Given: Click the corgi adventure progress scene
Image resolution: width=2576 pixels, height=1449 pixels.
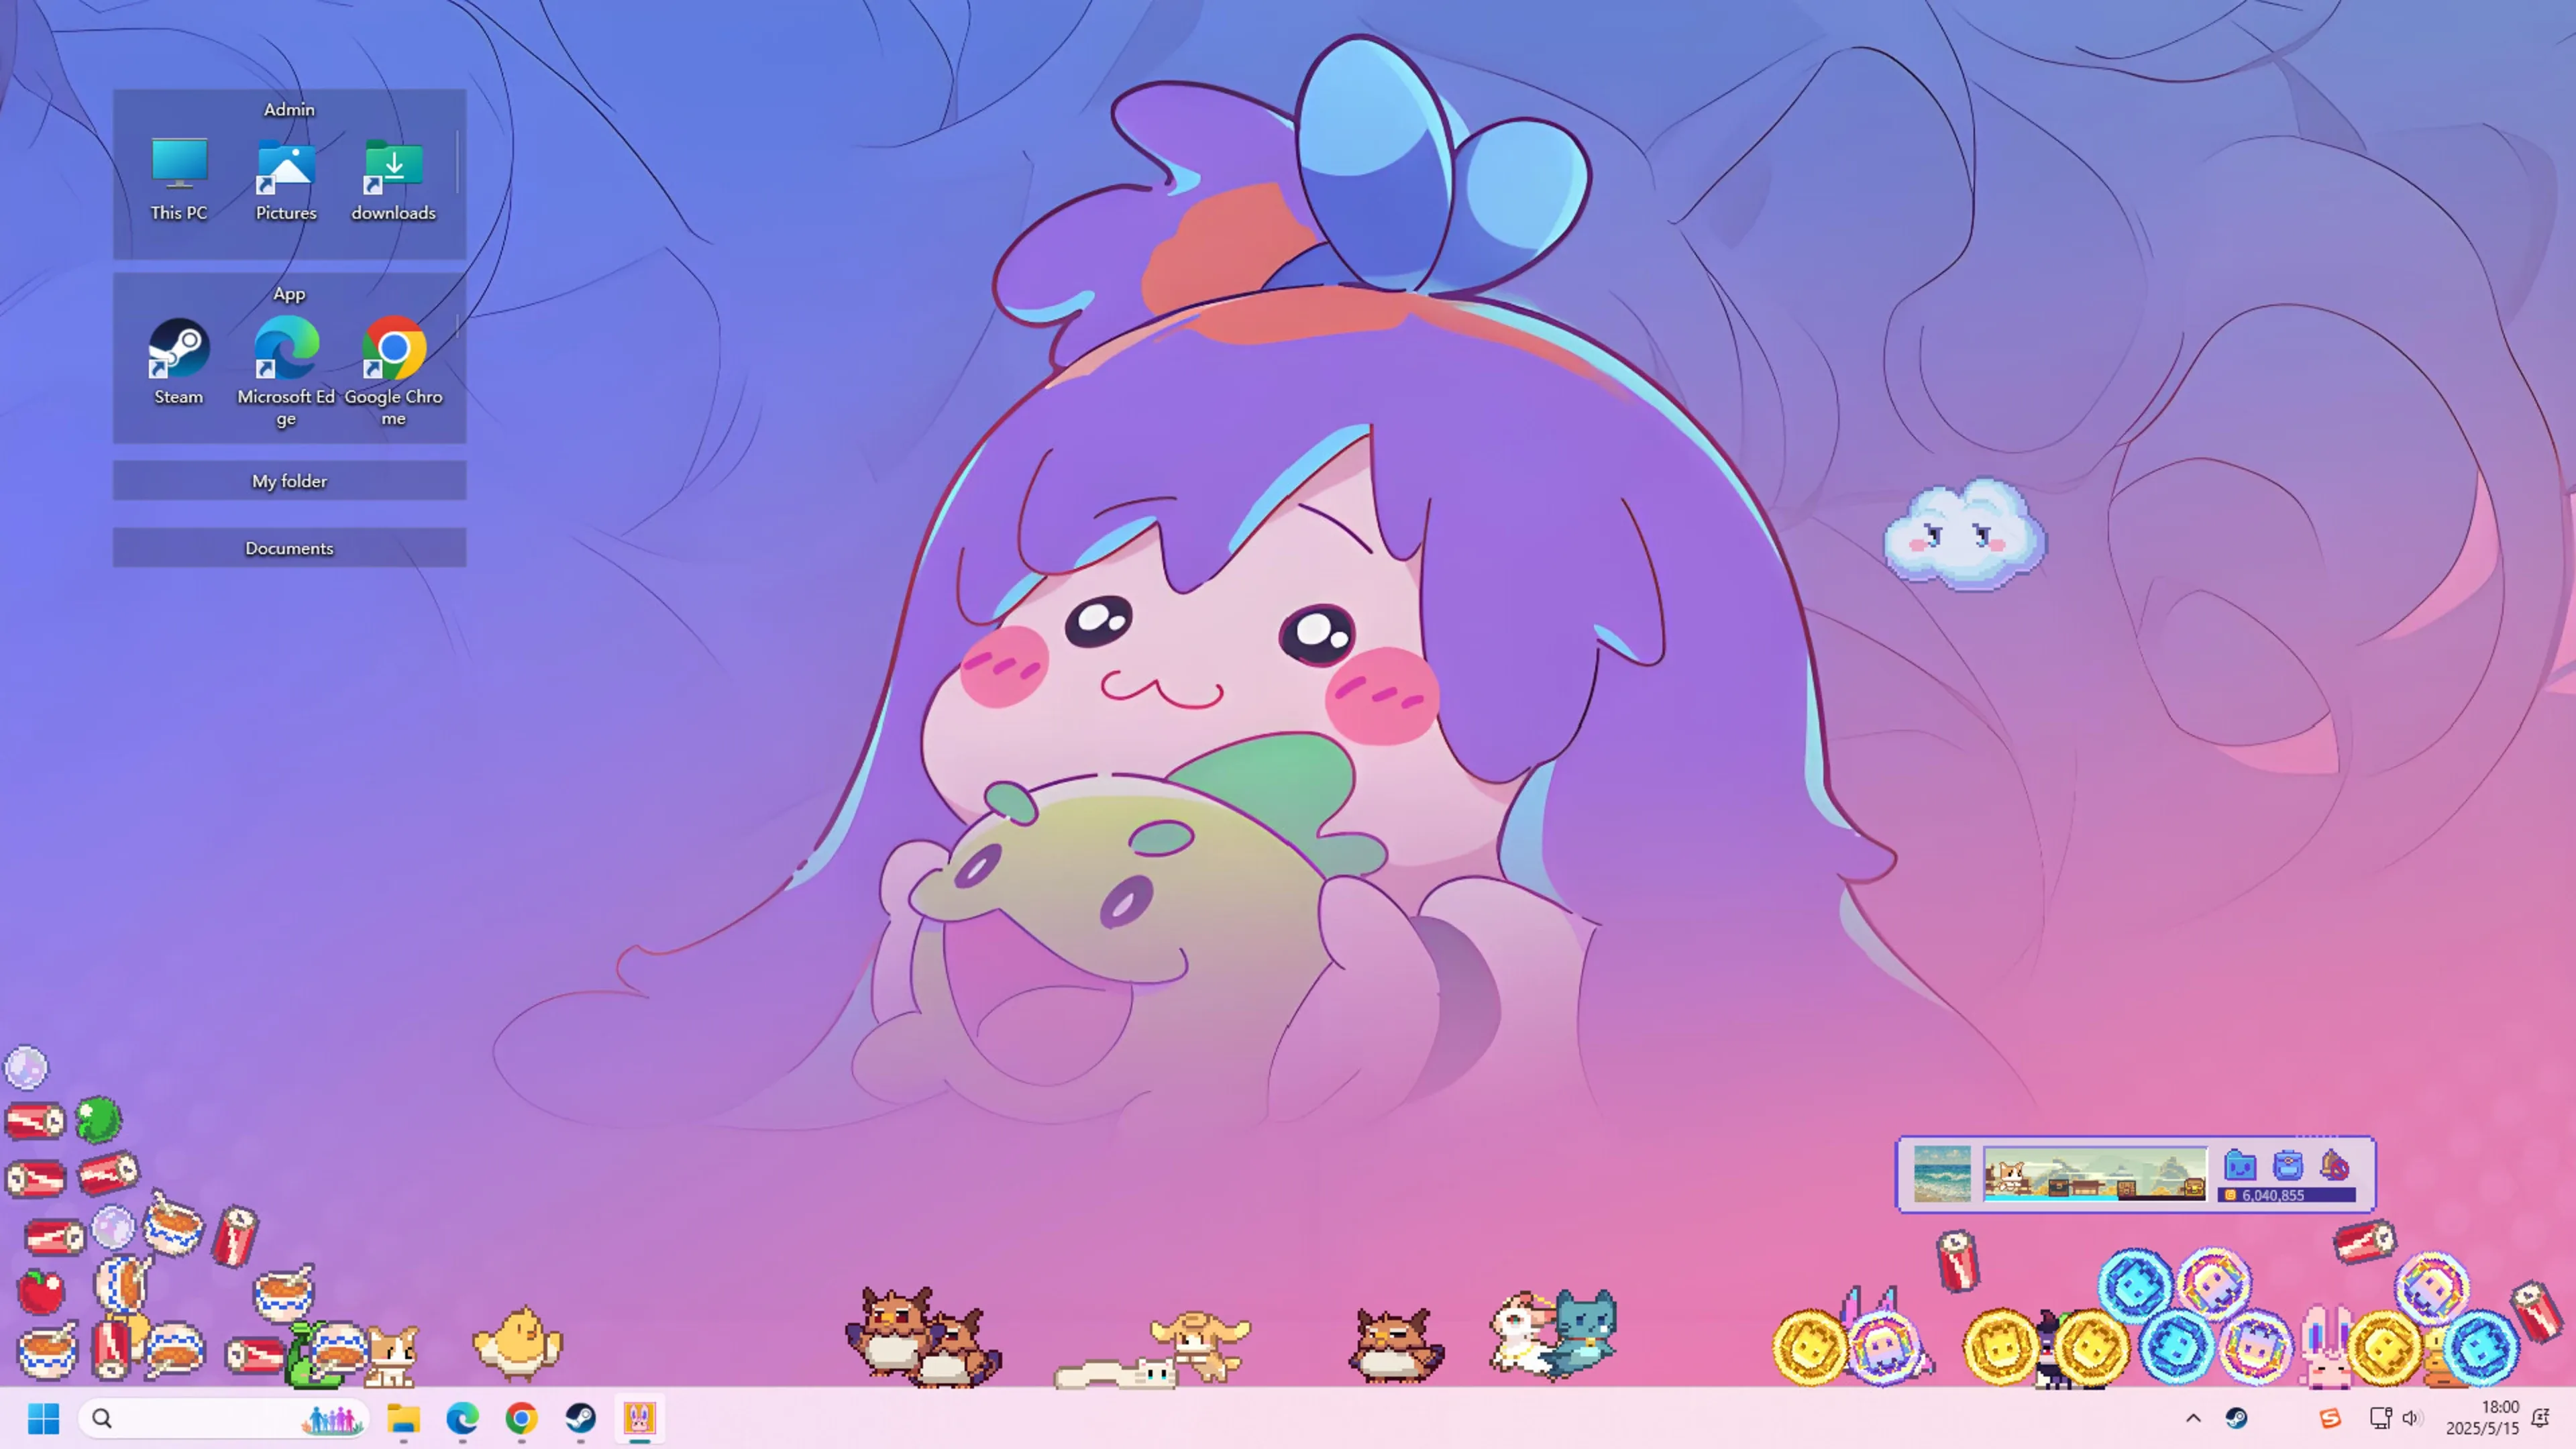Looking at the screenshot, I should [2095, 1173].
